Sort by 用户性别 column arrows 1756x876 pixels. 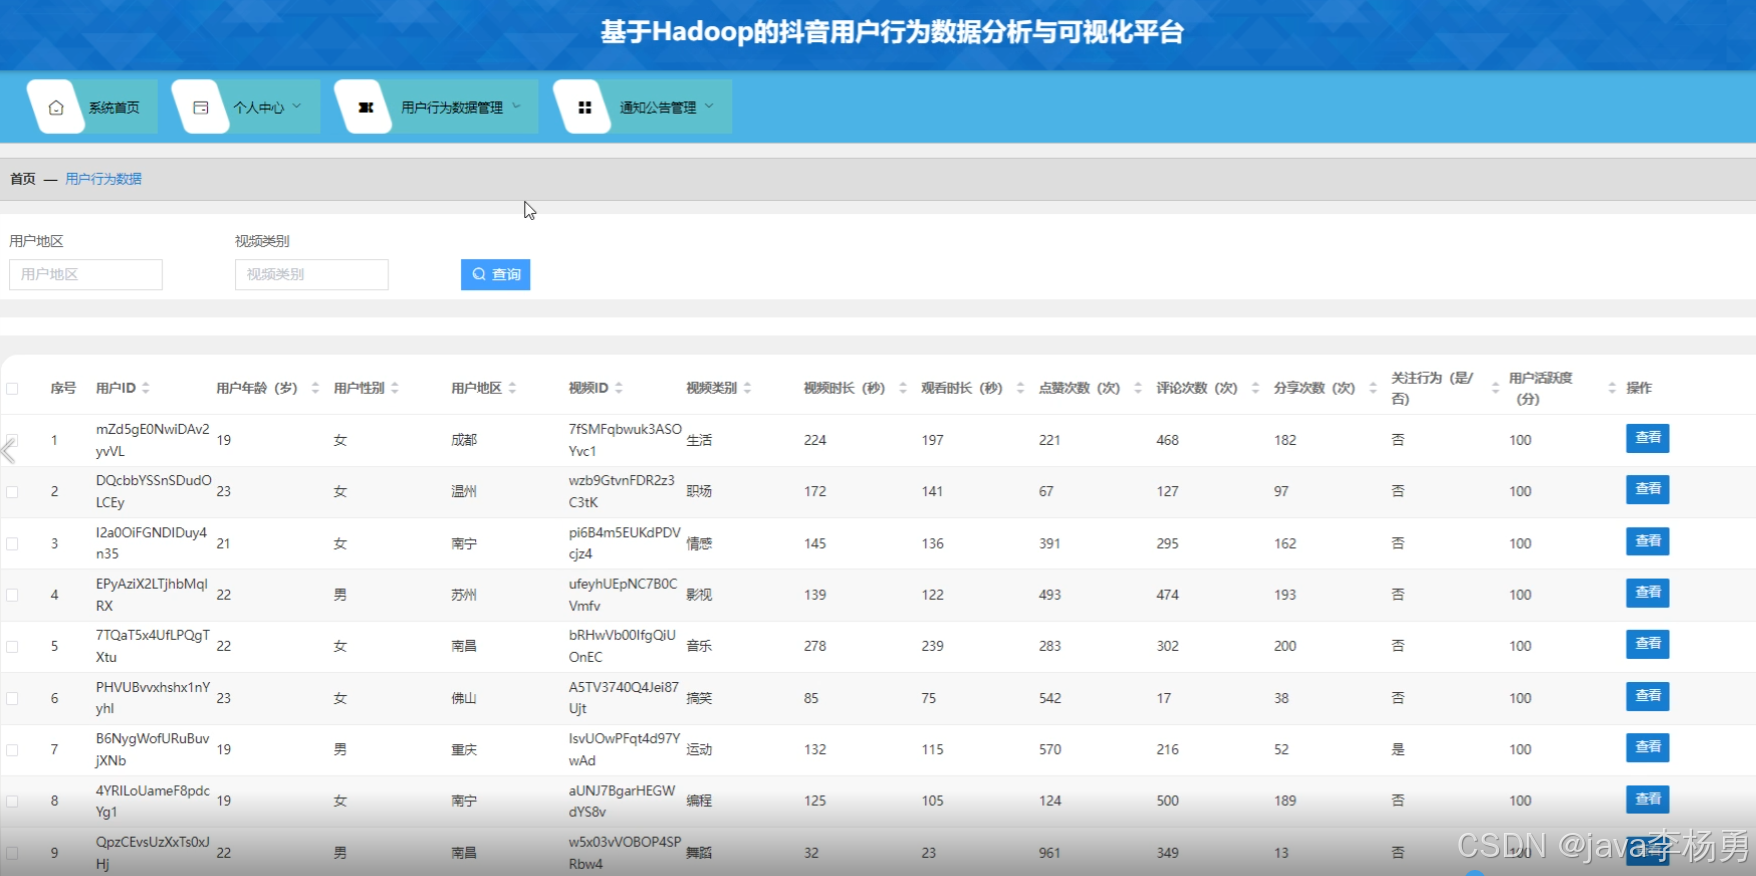[x=395, y=388]
